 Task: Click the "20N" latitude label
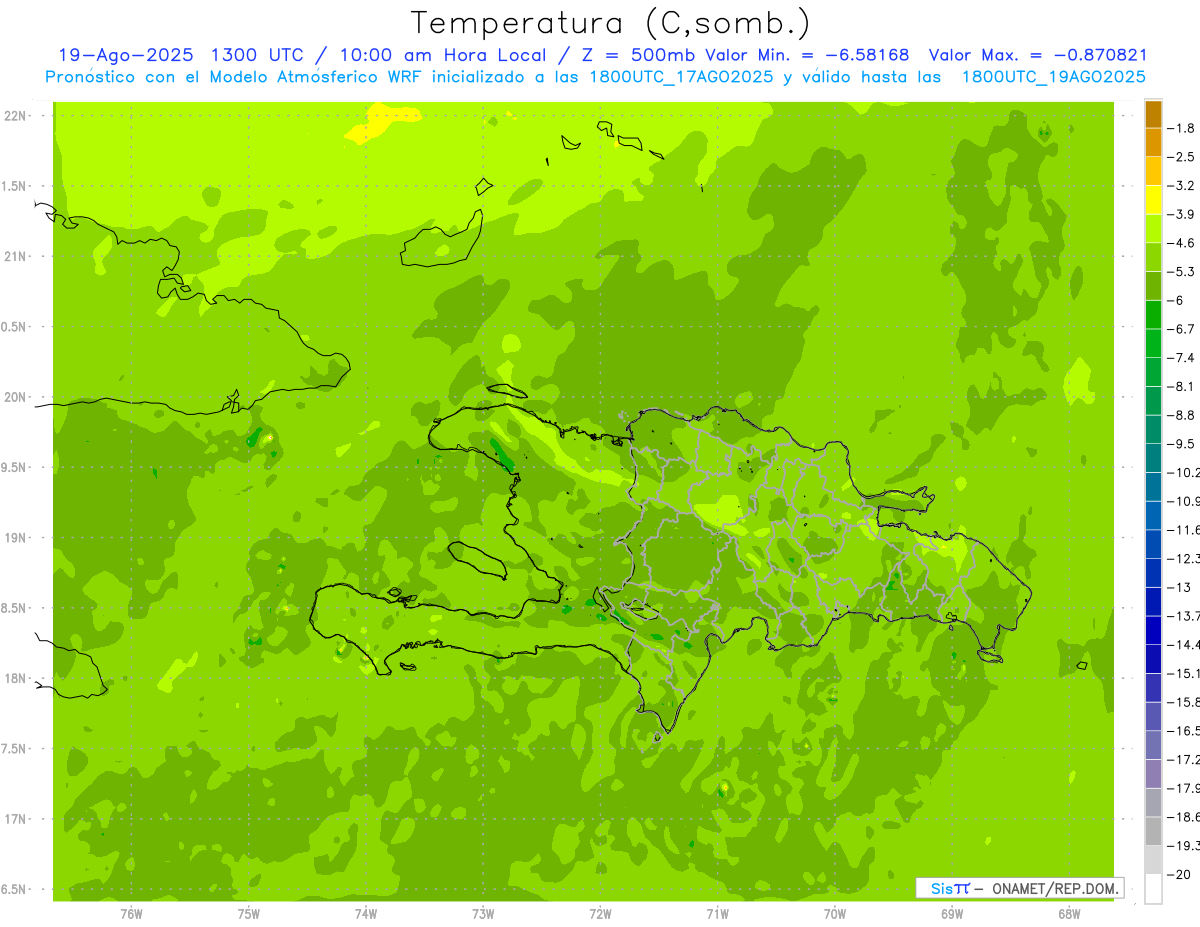17,397
